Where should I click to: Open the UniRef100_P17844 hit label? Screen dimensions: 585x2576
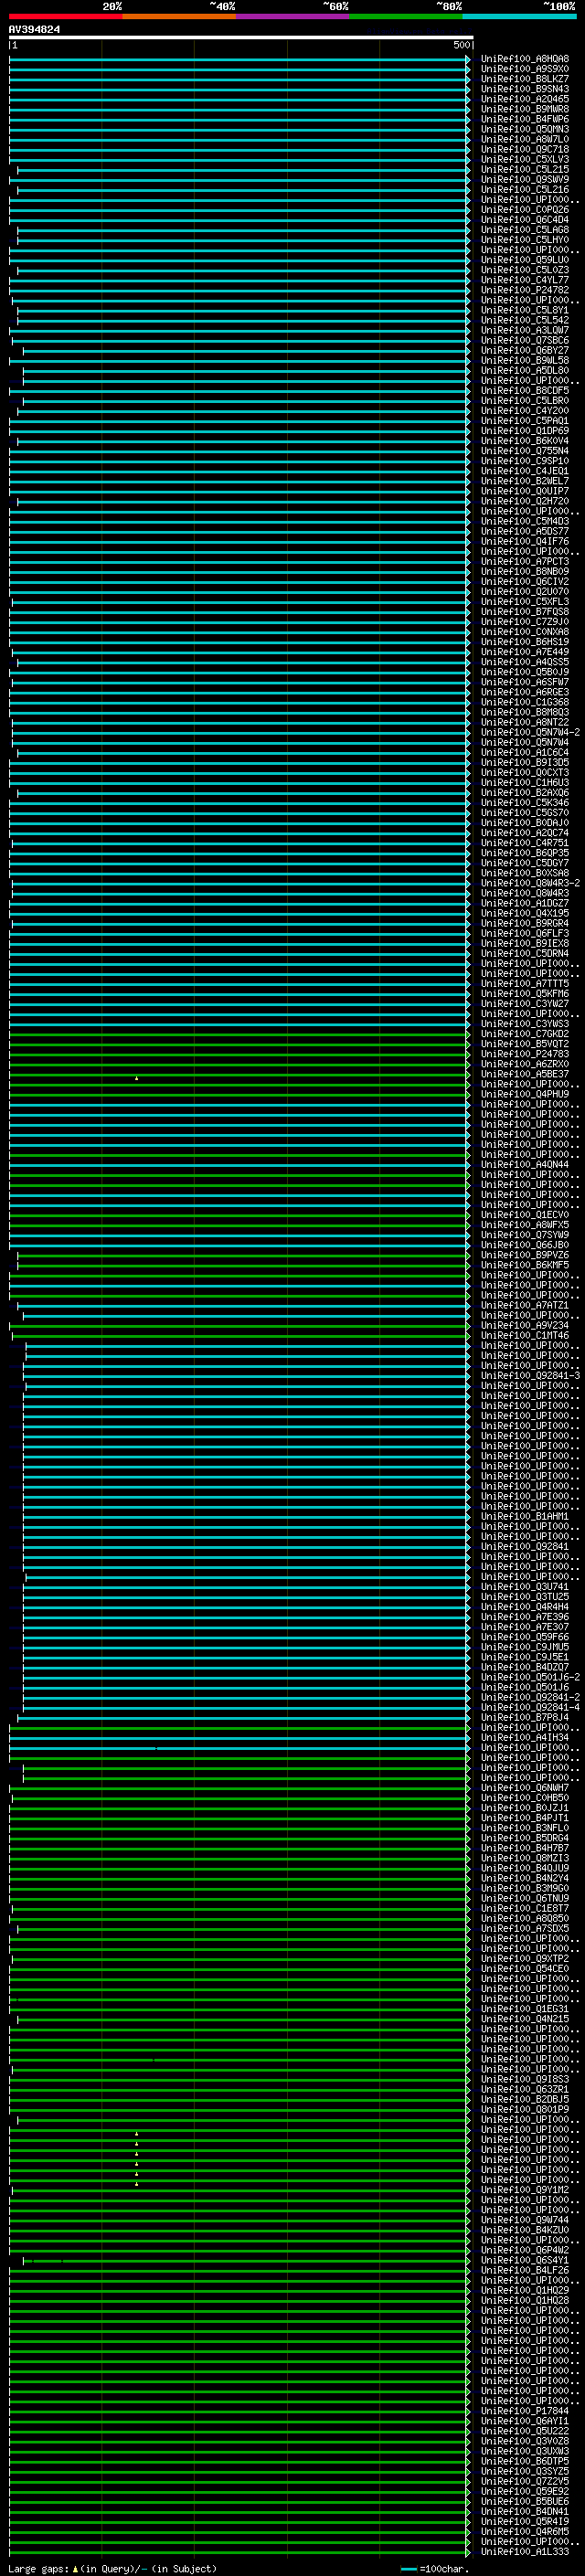[x=524, y=2411]
